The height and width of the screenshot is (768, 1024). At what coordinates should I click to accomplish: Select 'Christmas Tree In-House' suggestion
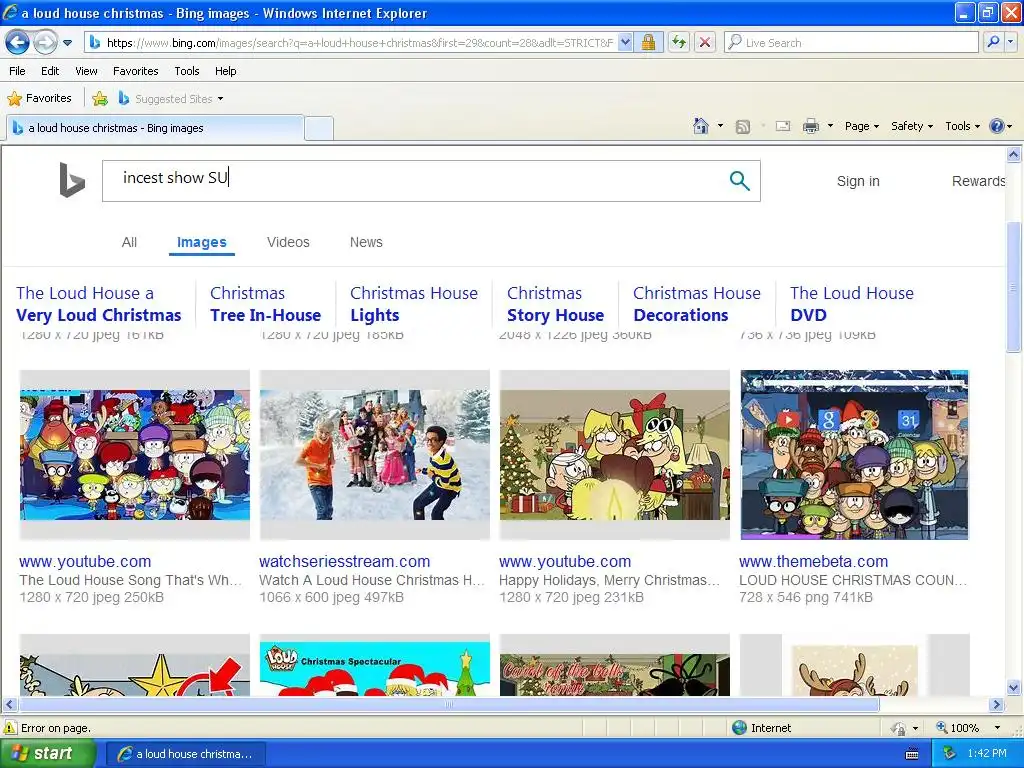coord(265,304)
